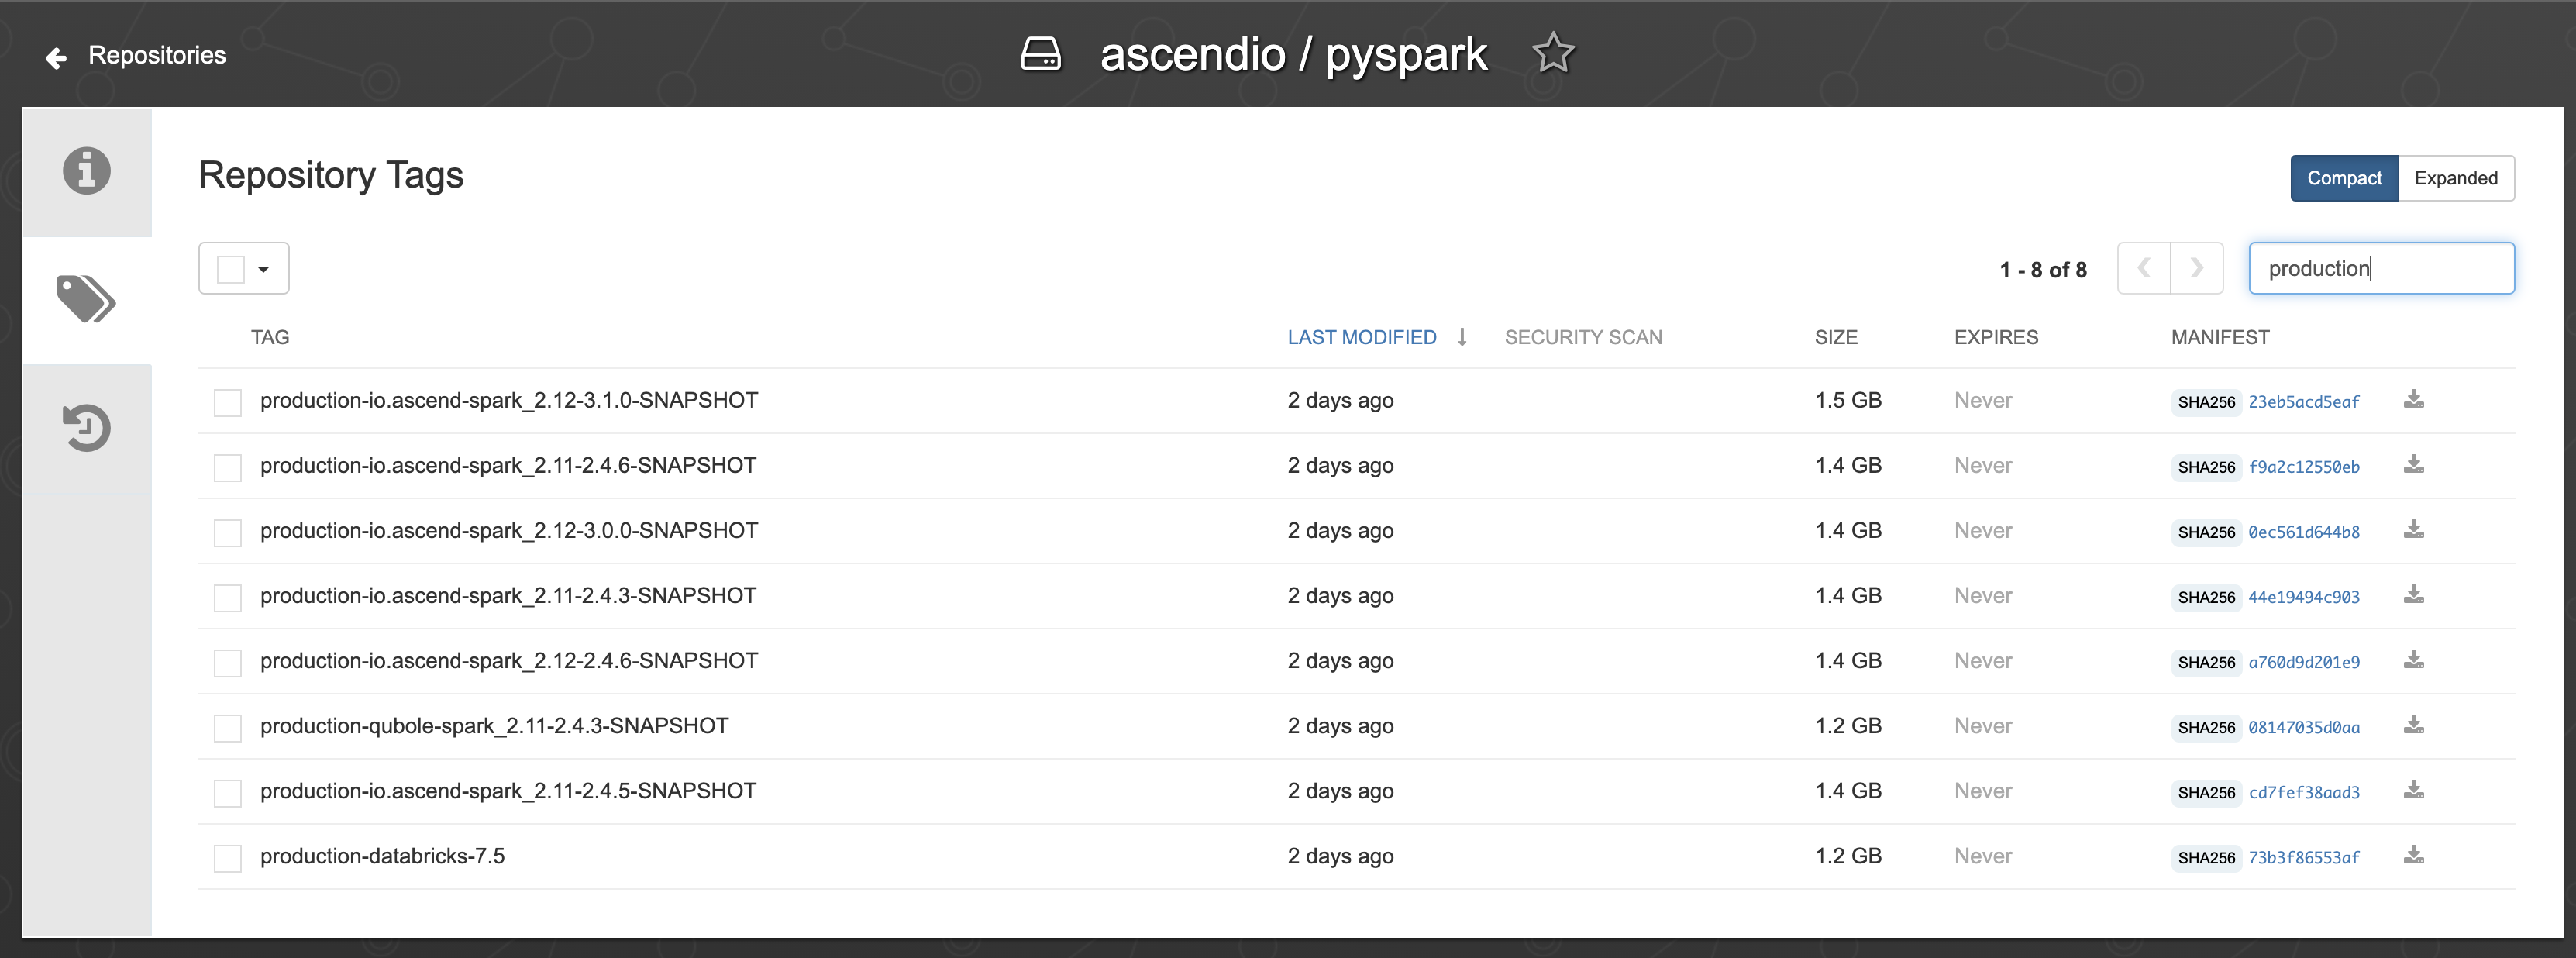Sort by Size column header
Viewport: 2576px width, 958px height.
[x=1836, y=337]
